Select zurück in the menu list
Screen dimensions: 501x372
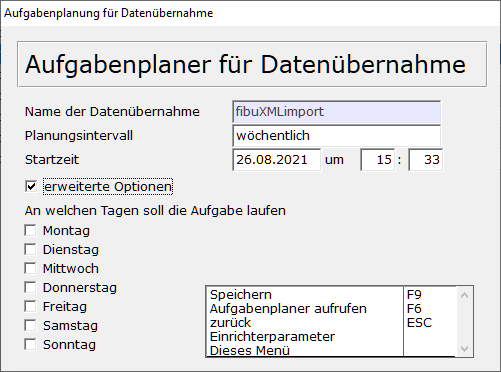click(305, 322)
